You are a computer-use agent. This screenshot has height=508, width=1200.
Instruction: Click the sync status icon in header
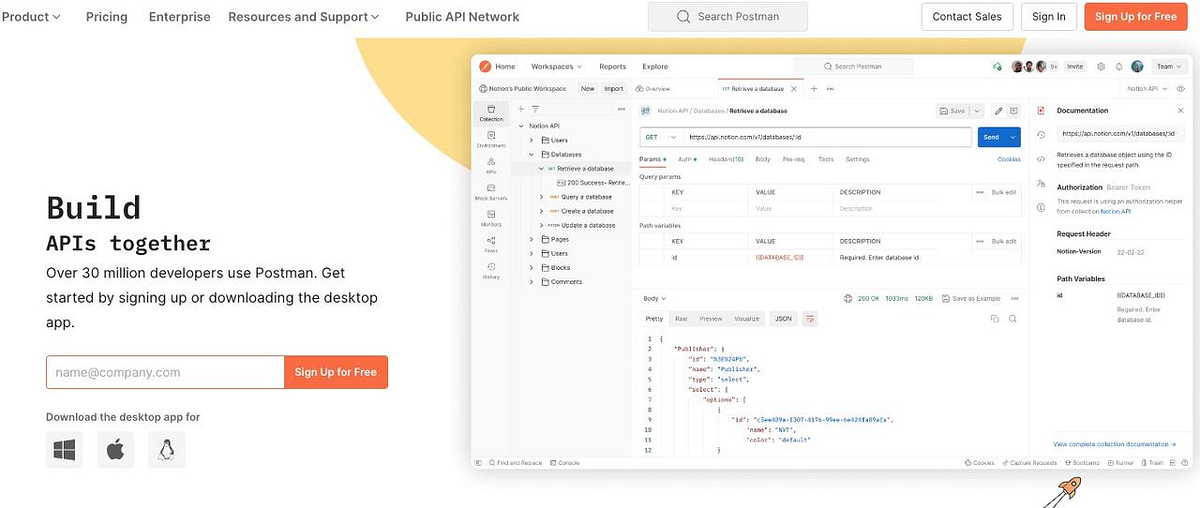click(997, 66)
